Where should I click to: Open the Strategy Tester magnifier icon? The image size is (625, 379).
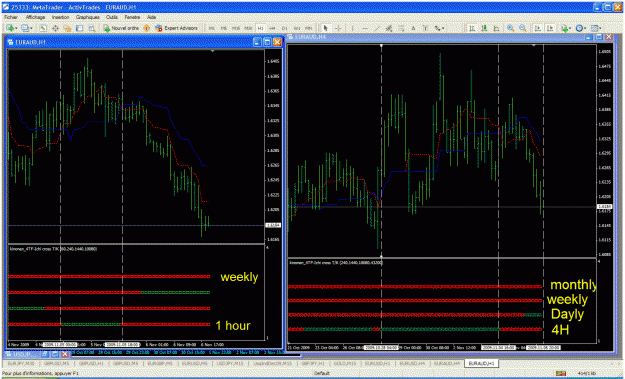coord(92,28)
